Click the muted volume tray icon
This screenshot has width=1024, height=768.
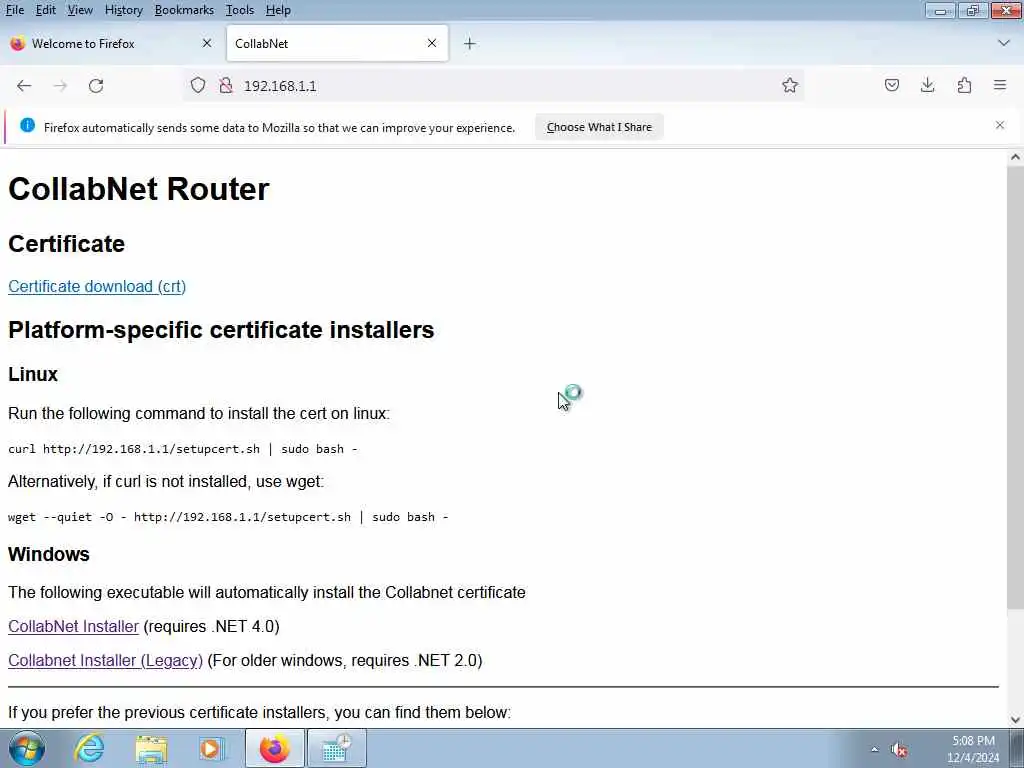click(x=899, y=749)
